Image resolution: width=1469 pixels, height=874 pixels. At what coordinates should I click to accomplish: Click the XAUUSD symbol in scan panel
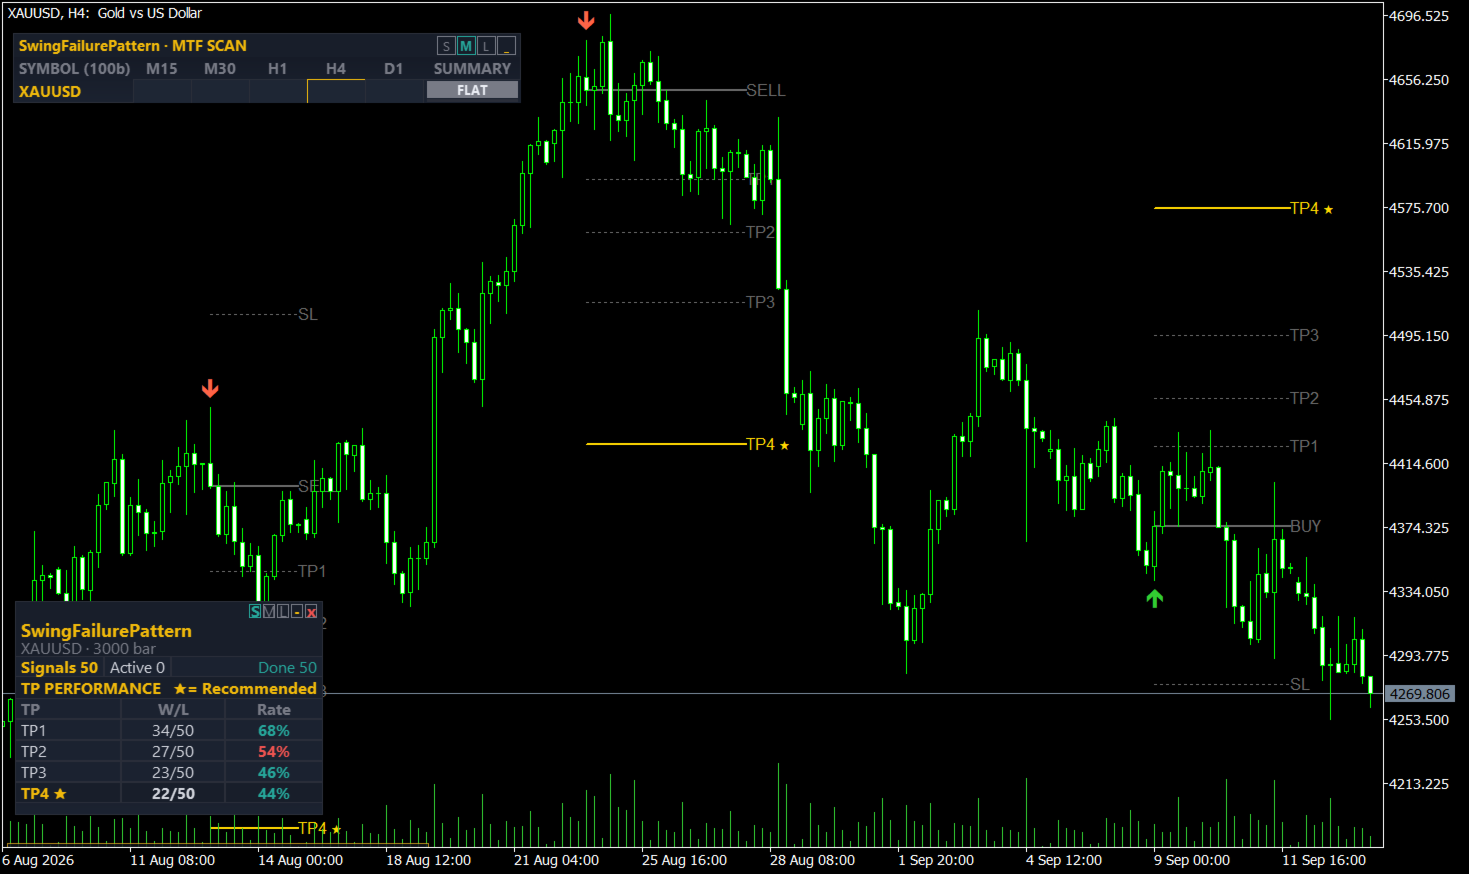pos(50,91)
